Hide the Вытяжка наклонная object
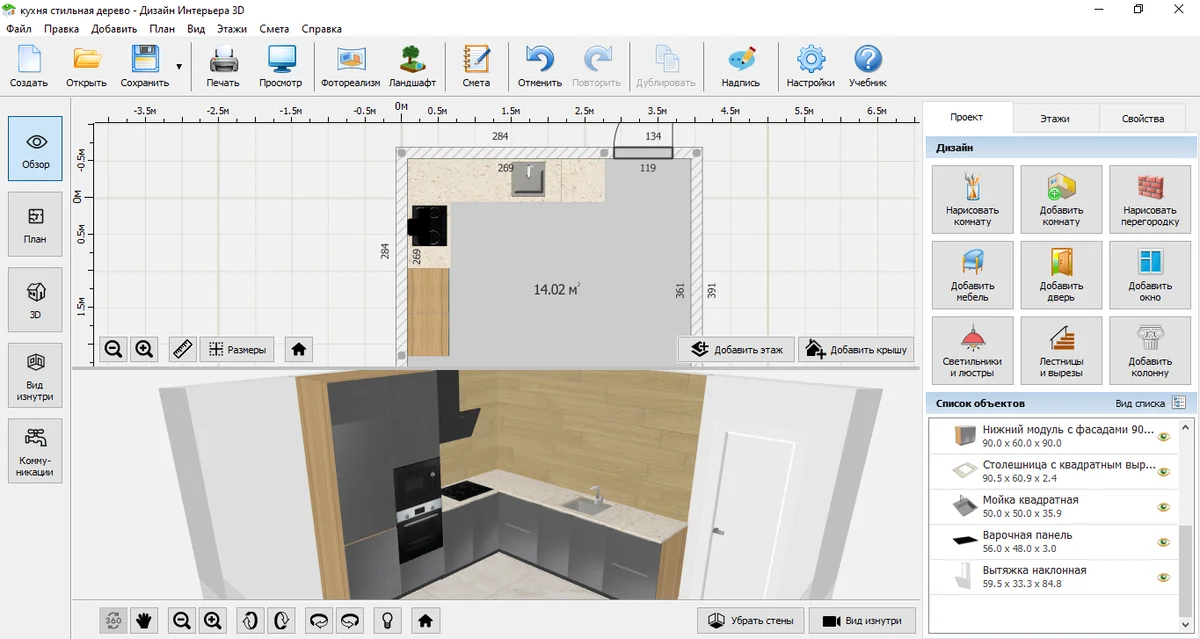 pyautogui.click(x=1163, y=577)
